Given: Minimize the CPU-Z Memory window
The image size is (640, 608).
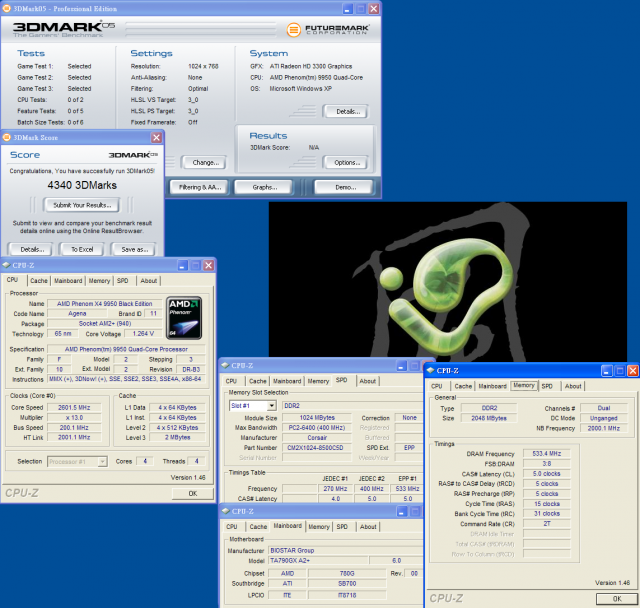Looking at the screenshot, I should [607, 371].
